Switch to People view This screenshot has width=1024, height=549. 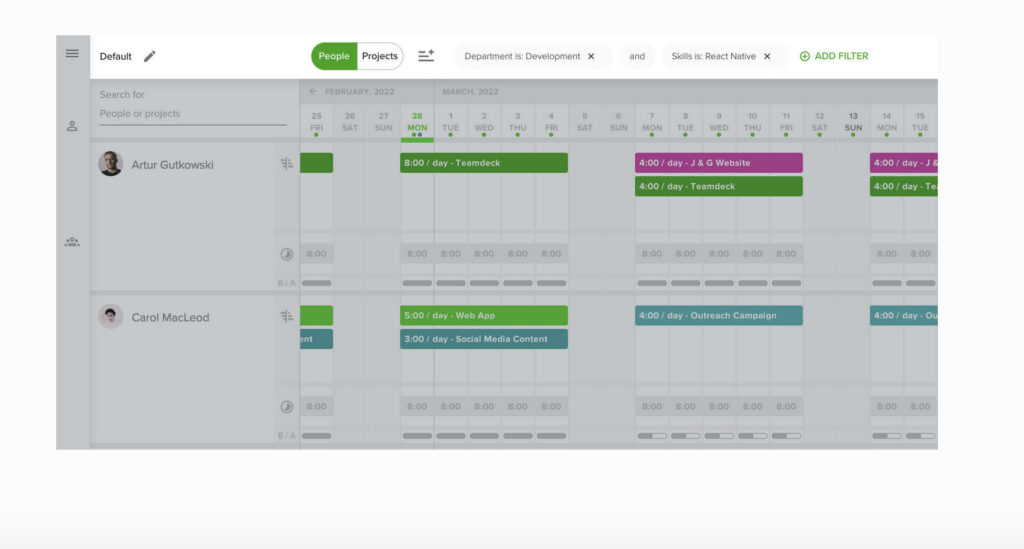(334, 56)
